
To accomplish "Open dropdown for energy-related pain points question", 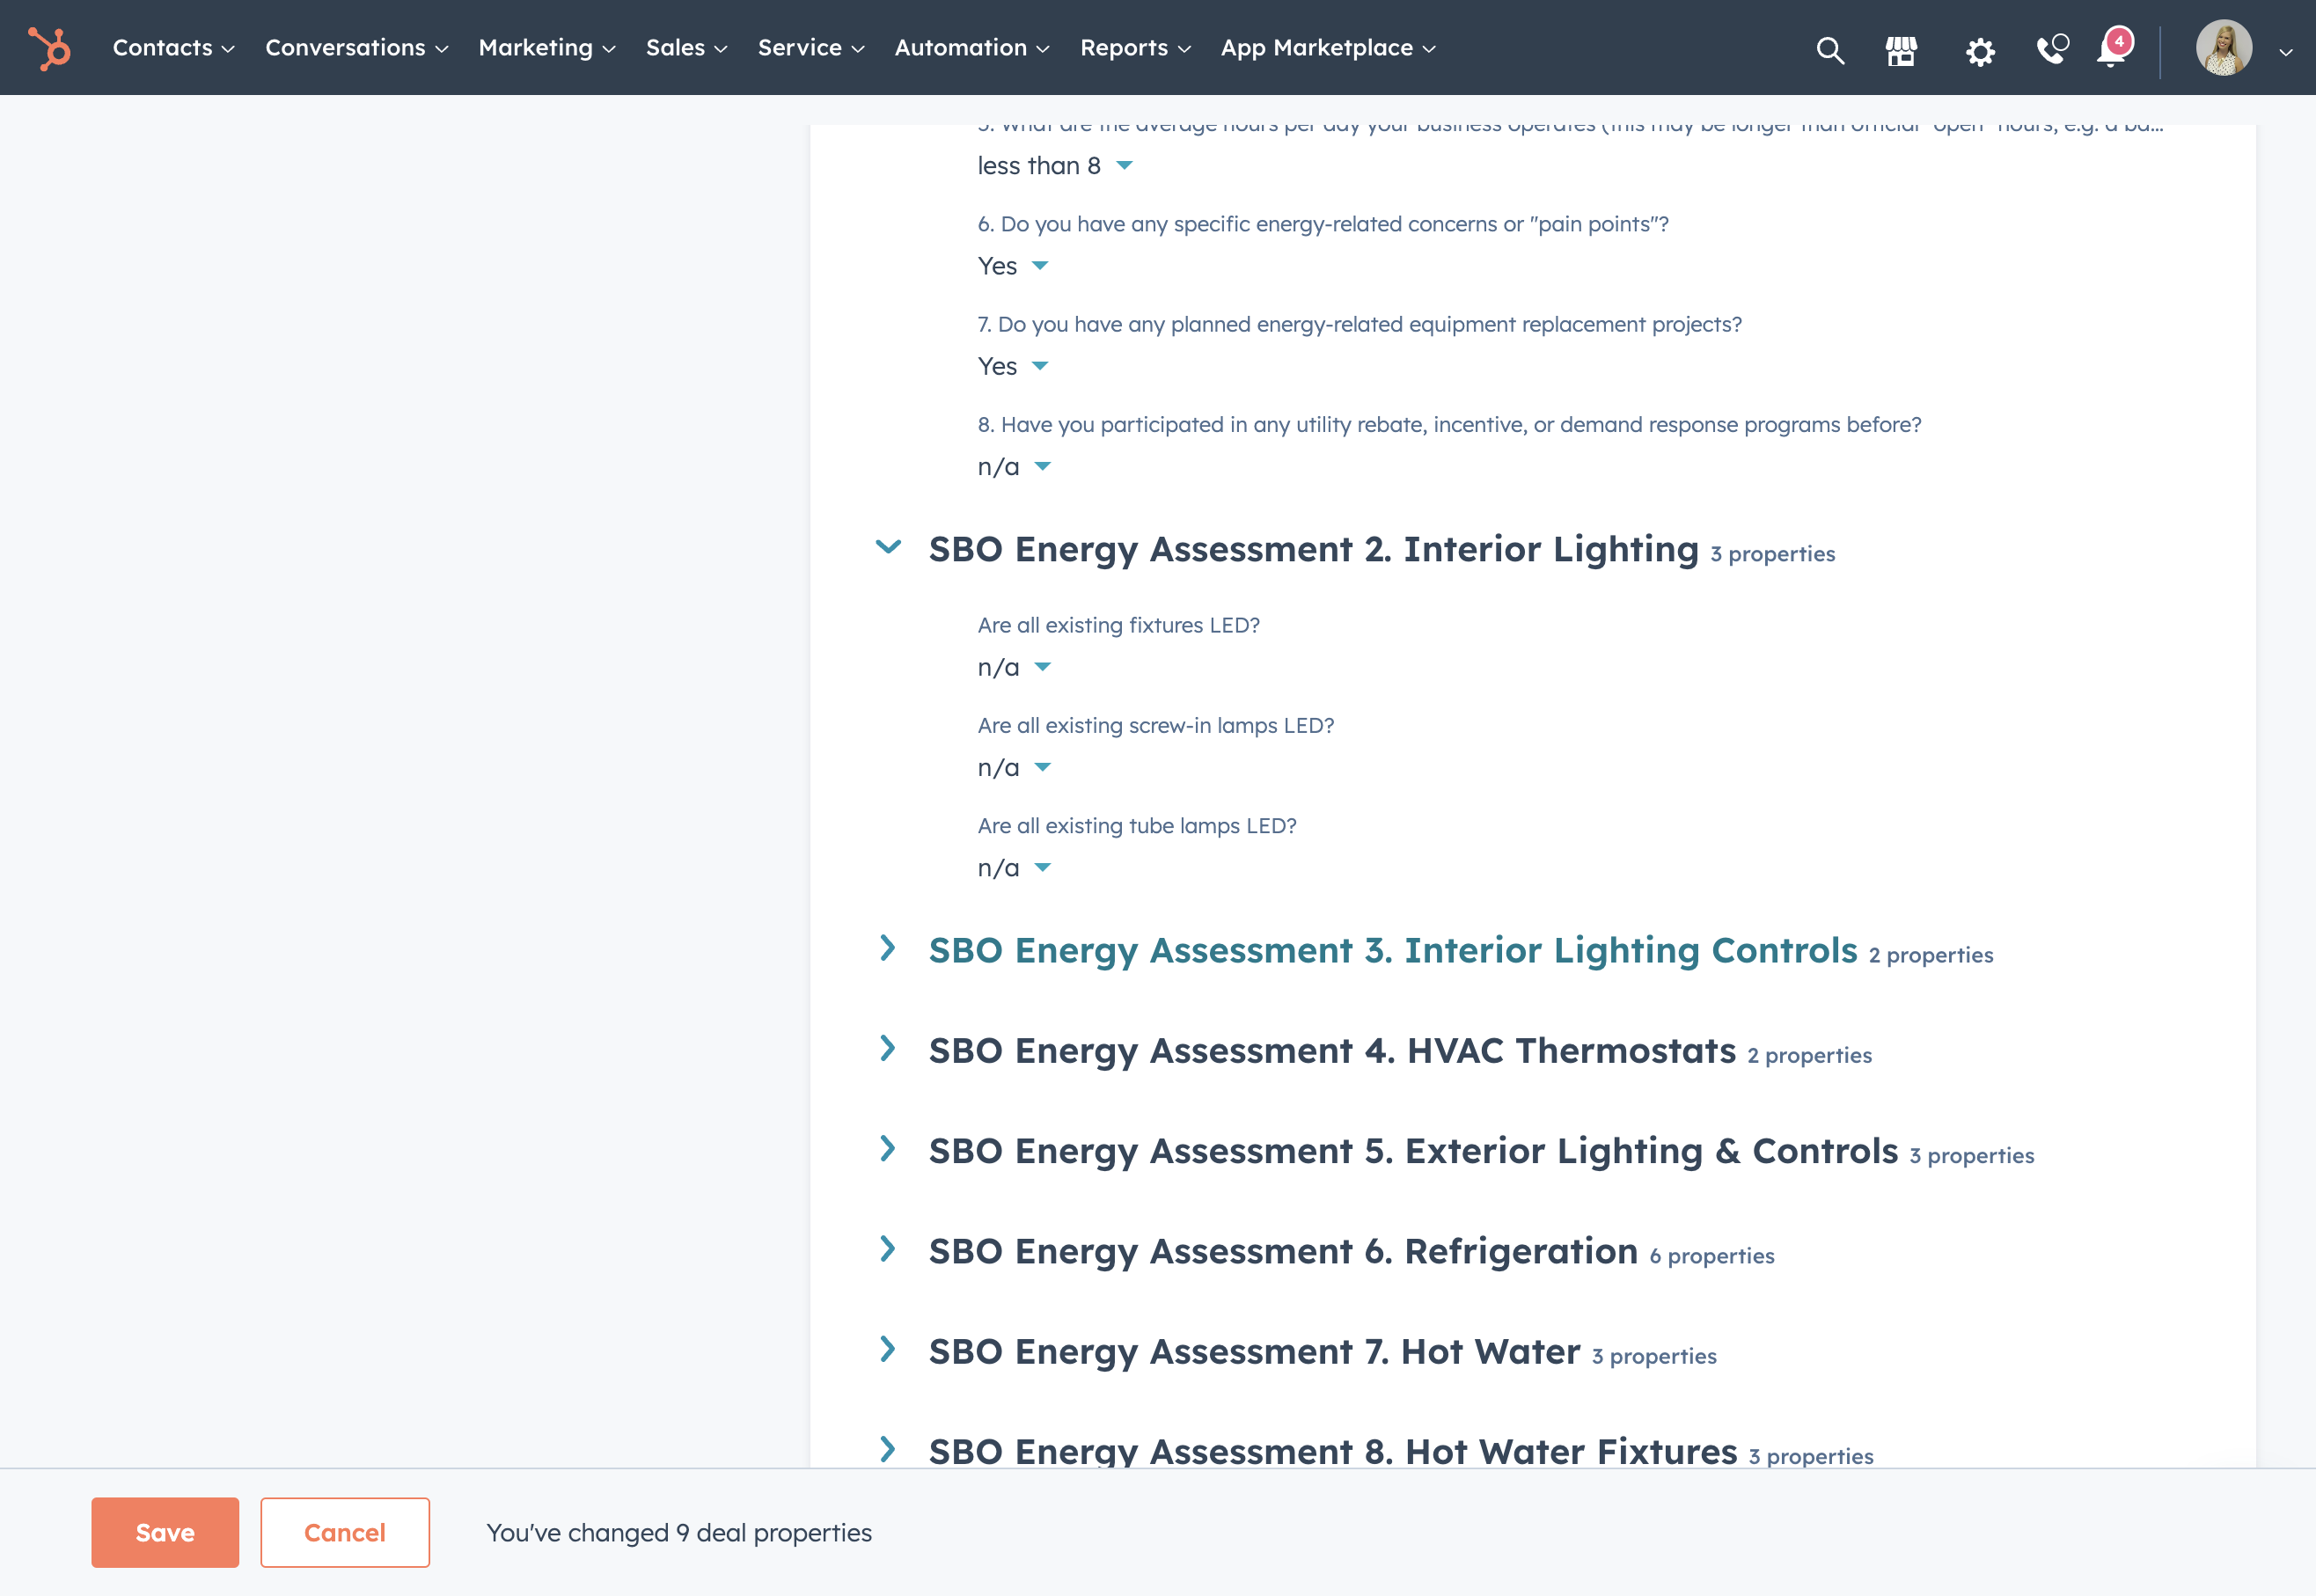I will (x=1013, y=266).
